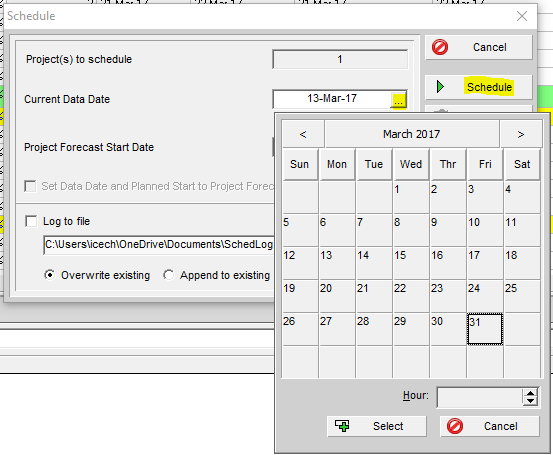This screenshot has width=553, height=455.
Task: Select March 25 in the calendar
Action: (522, 296)
